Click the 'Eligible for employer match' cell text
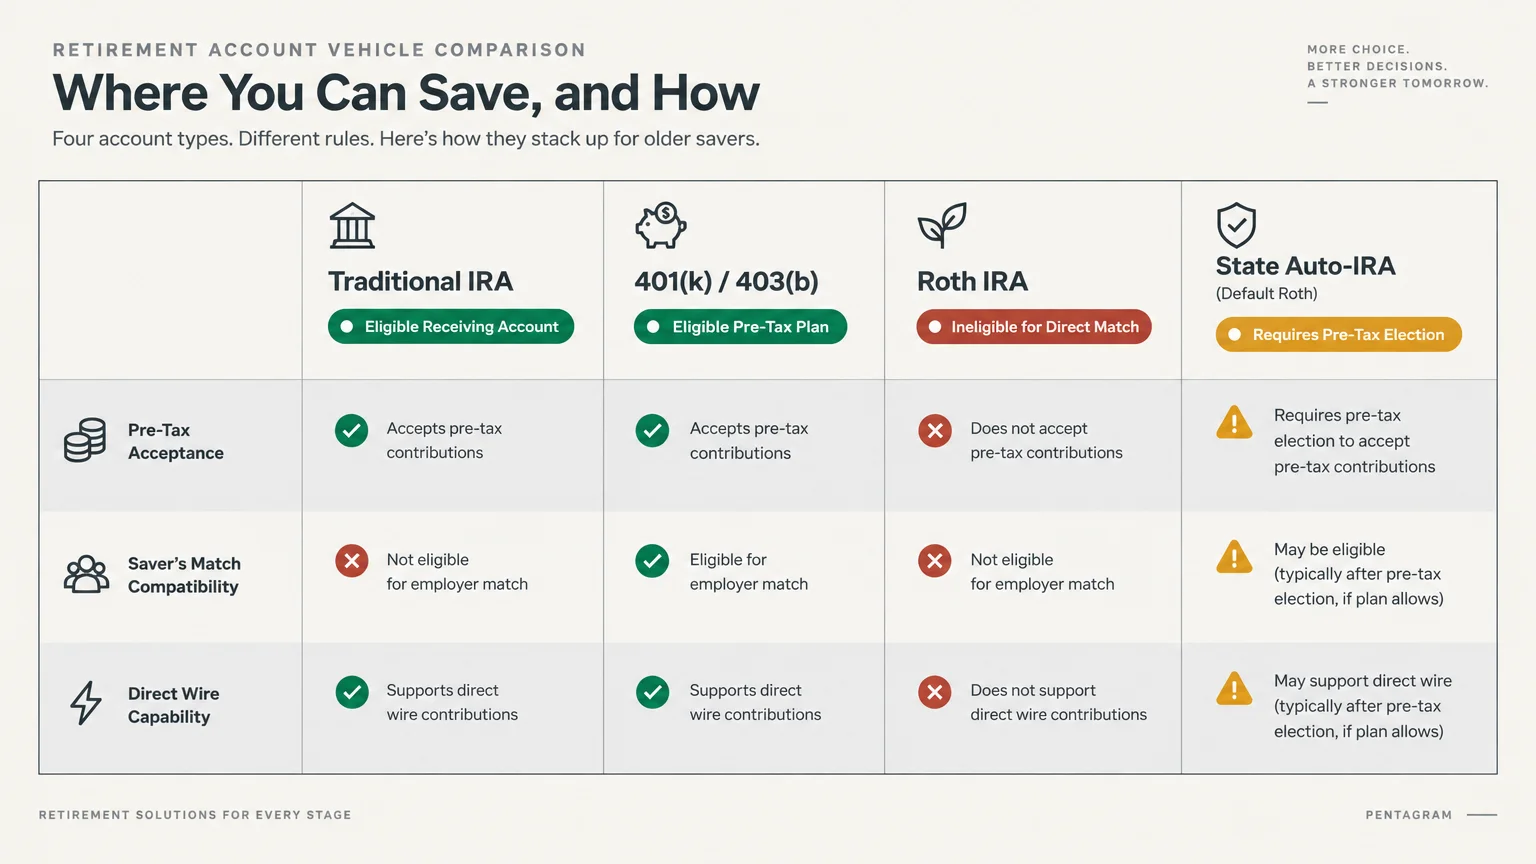This screenshot has width=1536, height=864. pos(749,572)
